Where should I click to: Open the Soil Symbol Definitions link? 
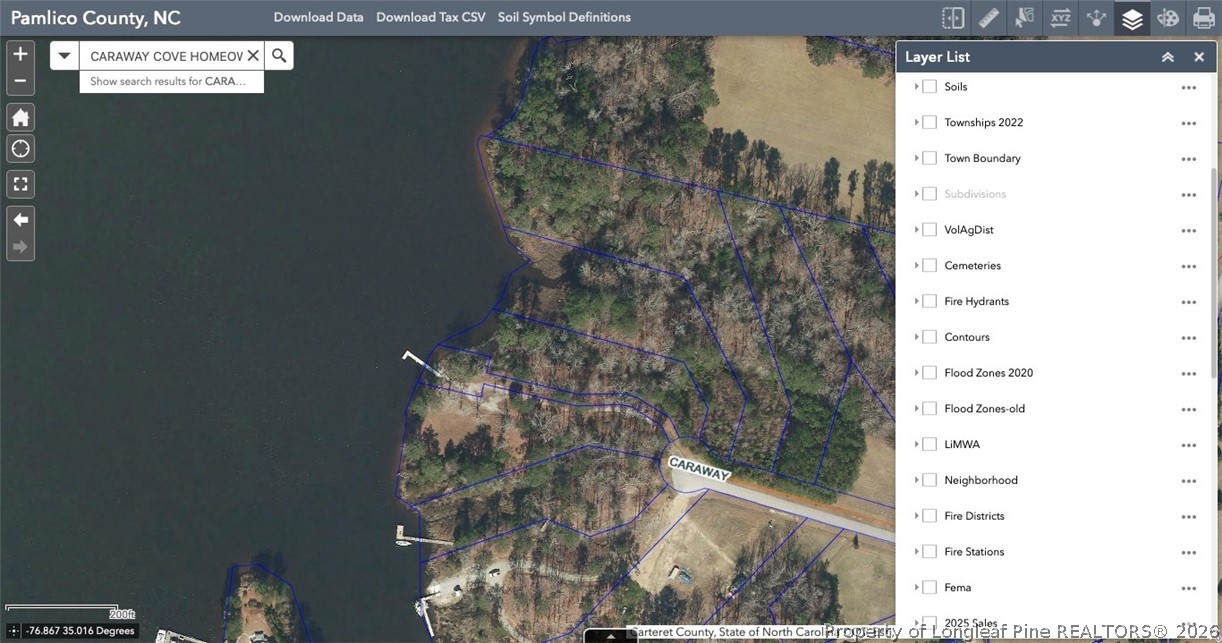pos(564,18)
